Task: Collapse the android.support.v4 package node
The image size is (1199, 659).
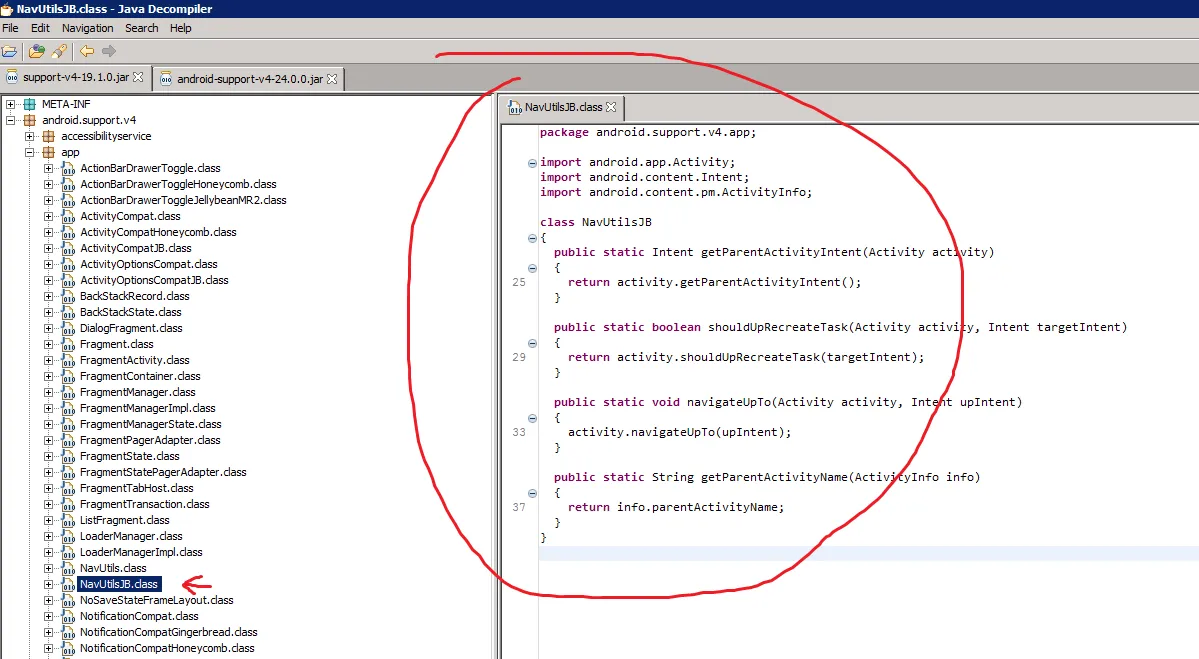Action: [11, 120]
